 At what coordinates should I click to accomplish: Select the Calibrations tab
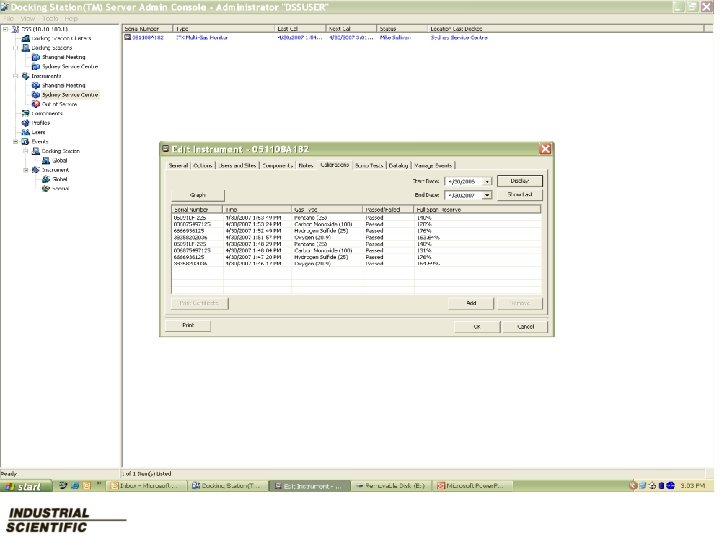pyautogui.click(x=334, y=164)
